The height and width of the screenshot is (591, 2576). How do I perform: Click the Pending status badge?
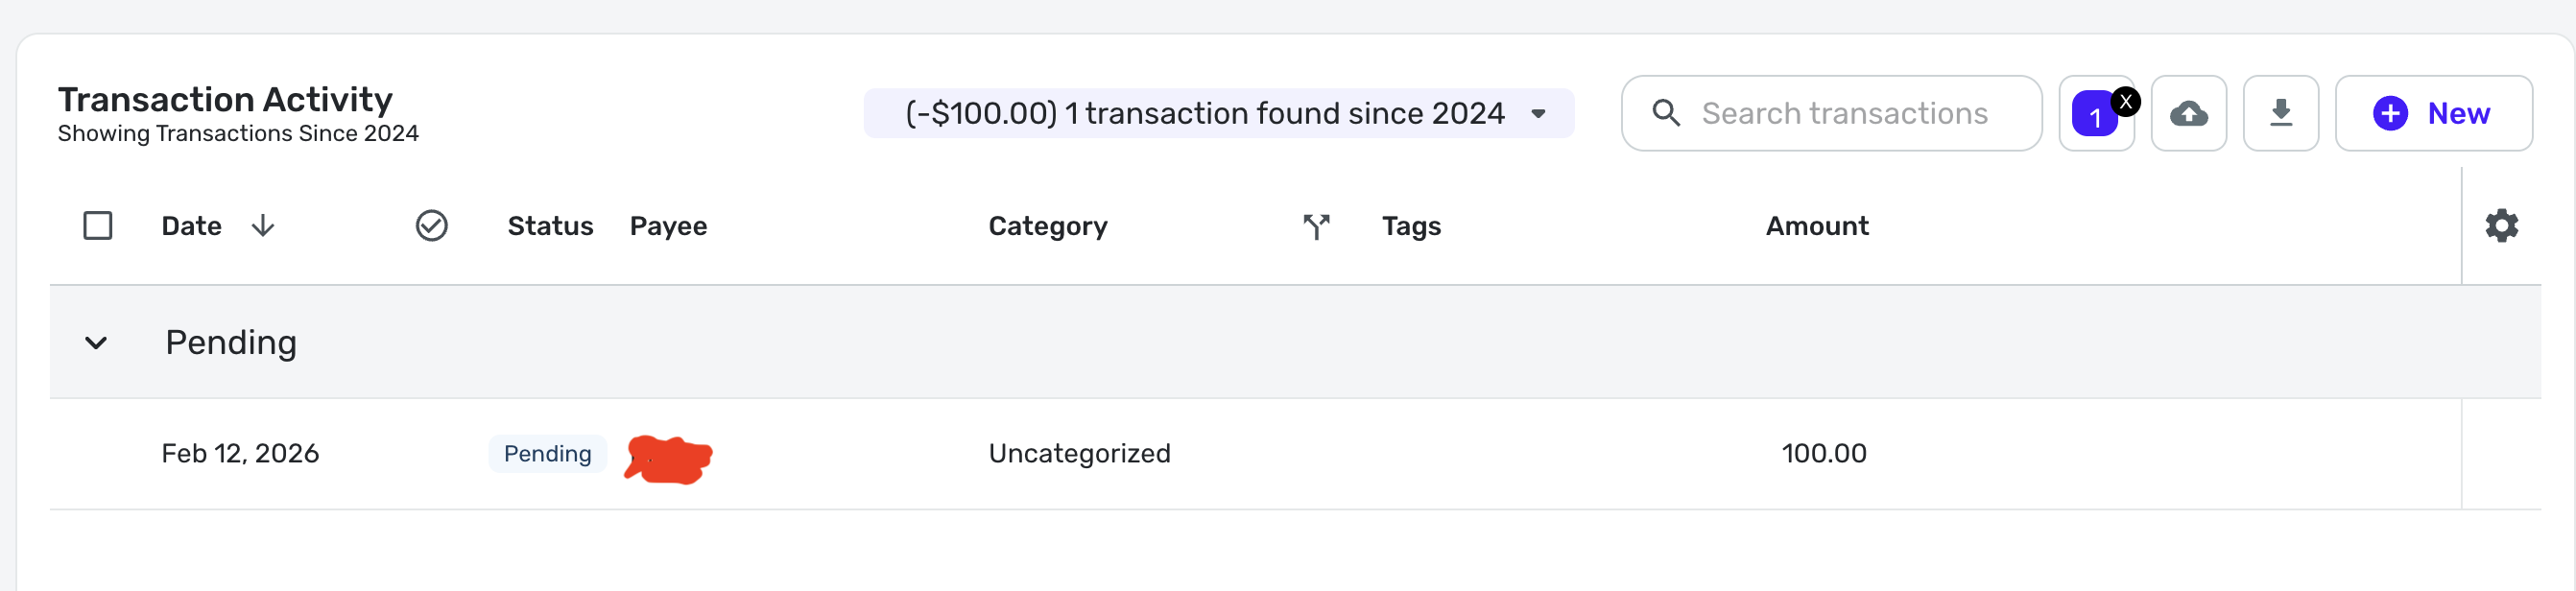tap(547, 454)
